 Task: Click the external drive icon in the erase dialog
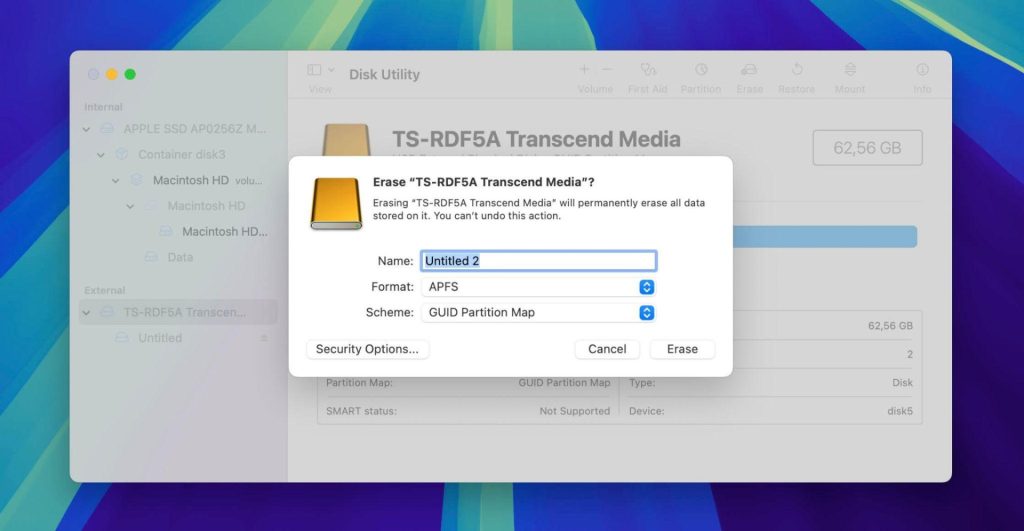tap(336, 203)
